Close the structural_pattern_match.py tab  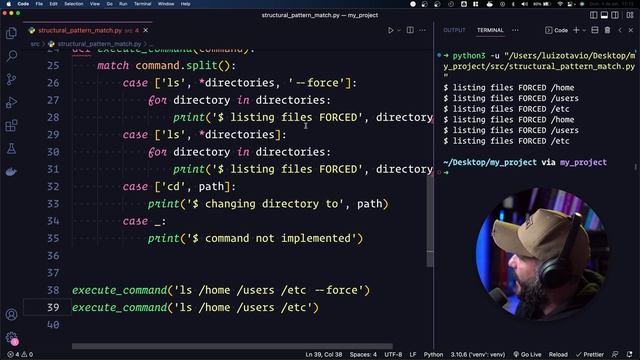click(x=146, y=30)
